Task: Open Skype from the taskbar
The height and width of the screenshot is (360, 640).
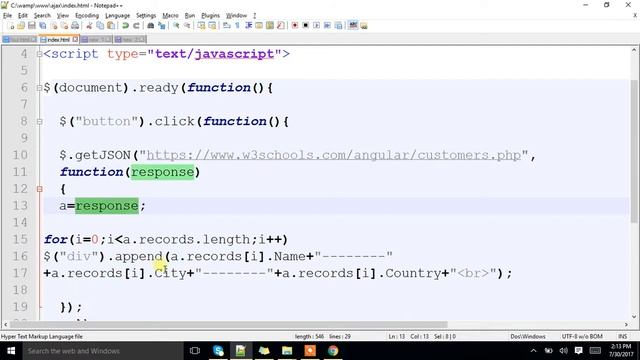Action: coord(218,351)
